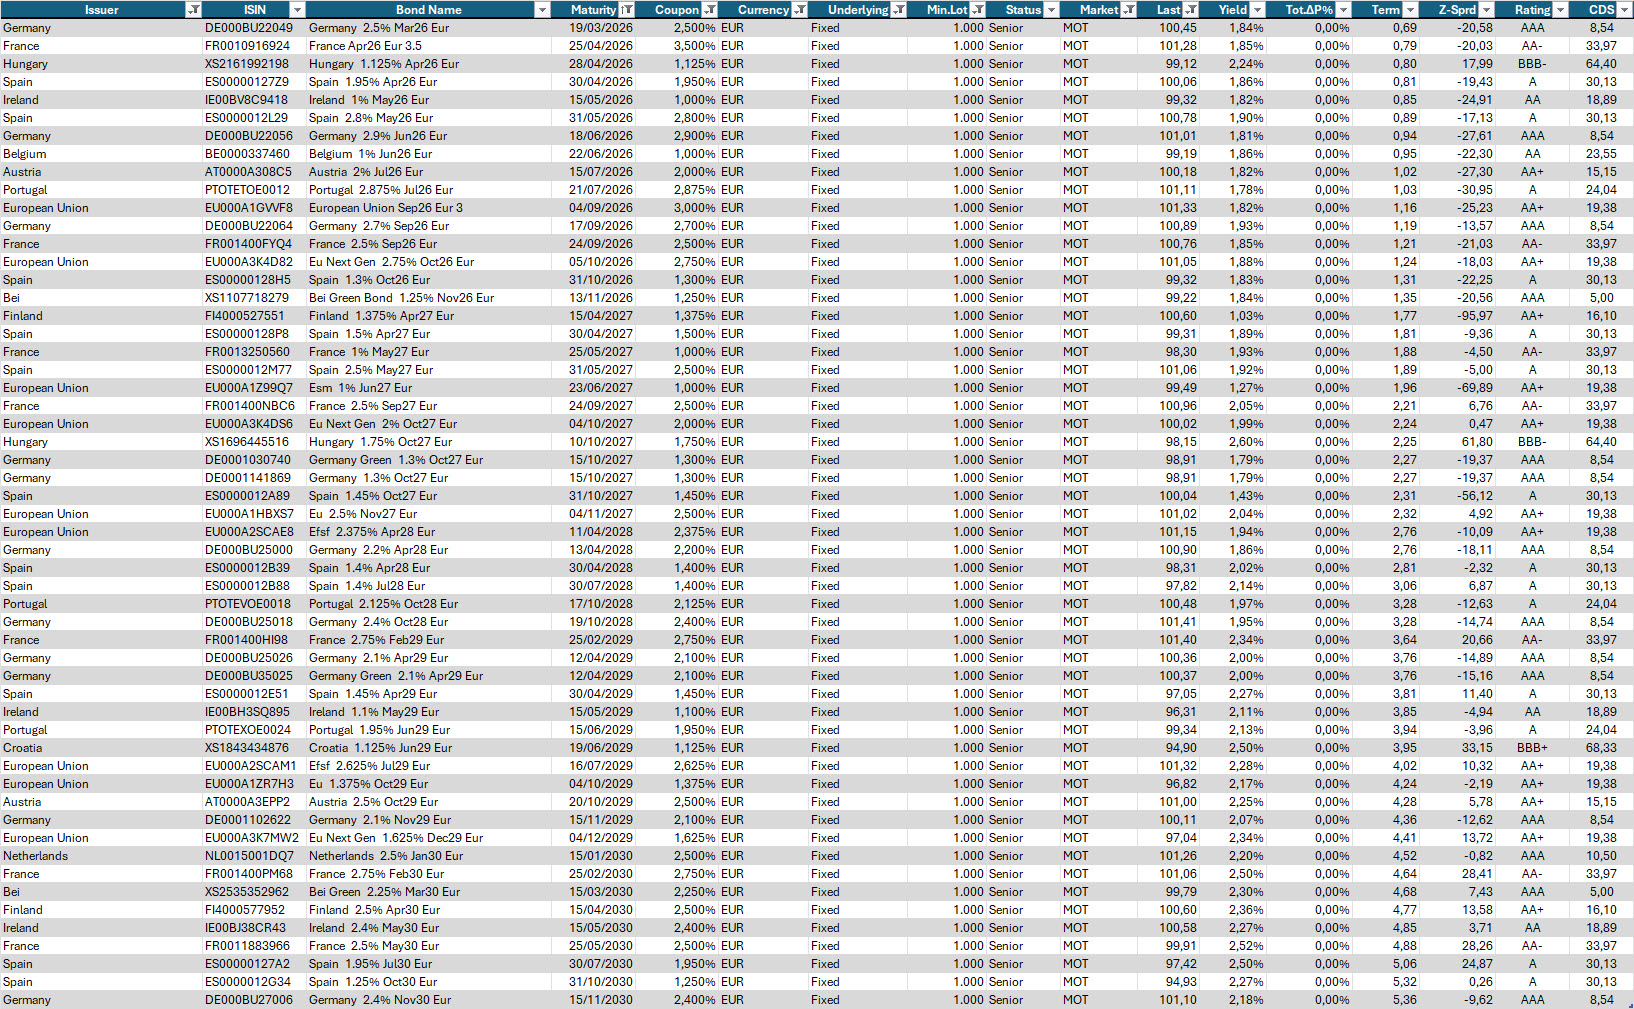
Task: Select ISIN cell NL0015001DQ7
Action: click(x=249, y=856)
